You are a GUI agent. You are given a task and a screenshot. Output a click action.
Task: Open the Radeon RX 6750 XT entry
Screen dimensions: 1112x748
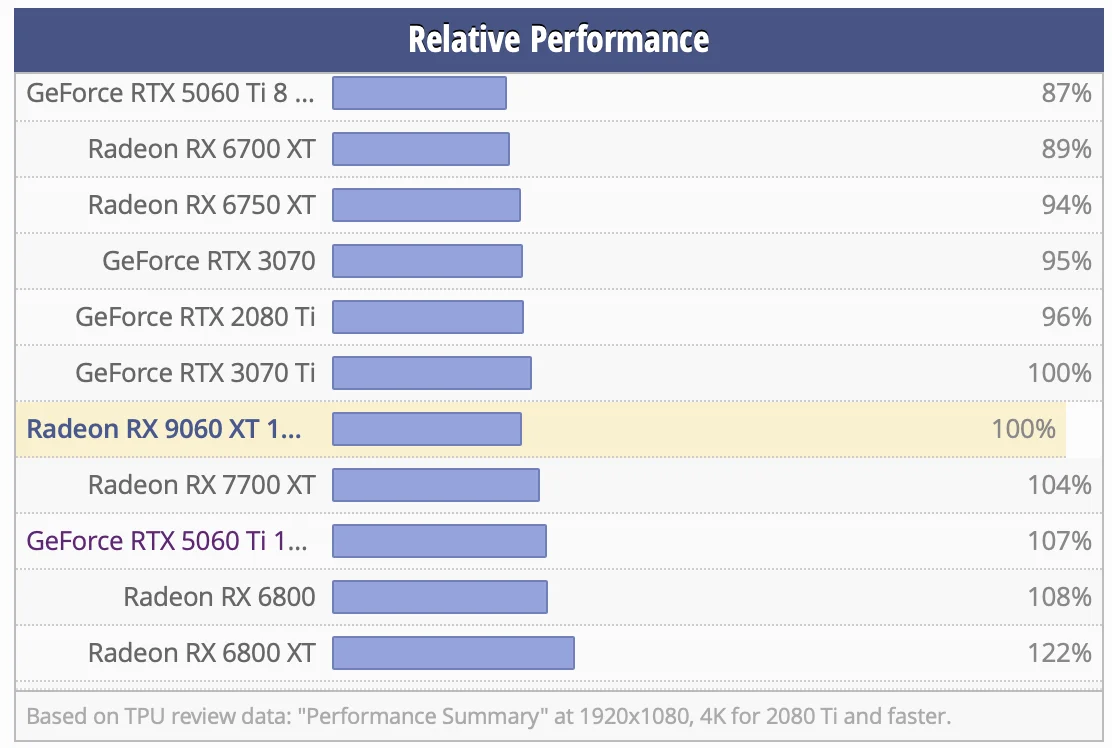(x=201, y=205)
